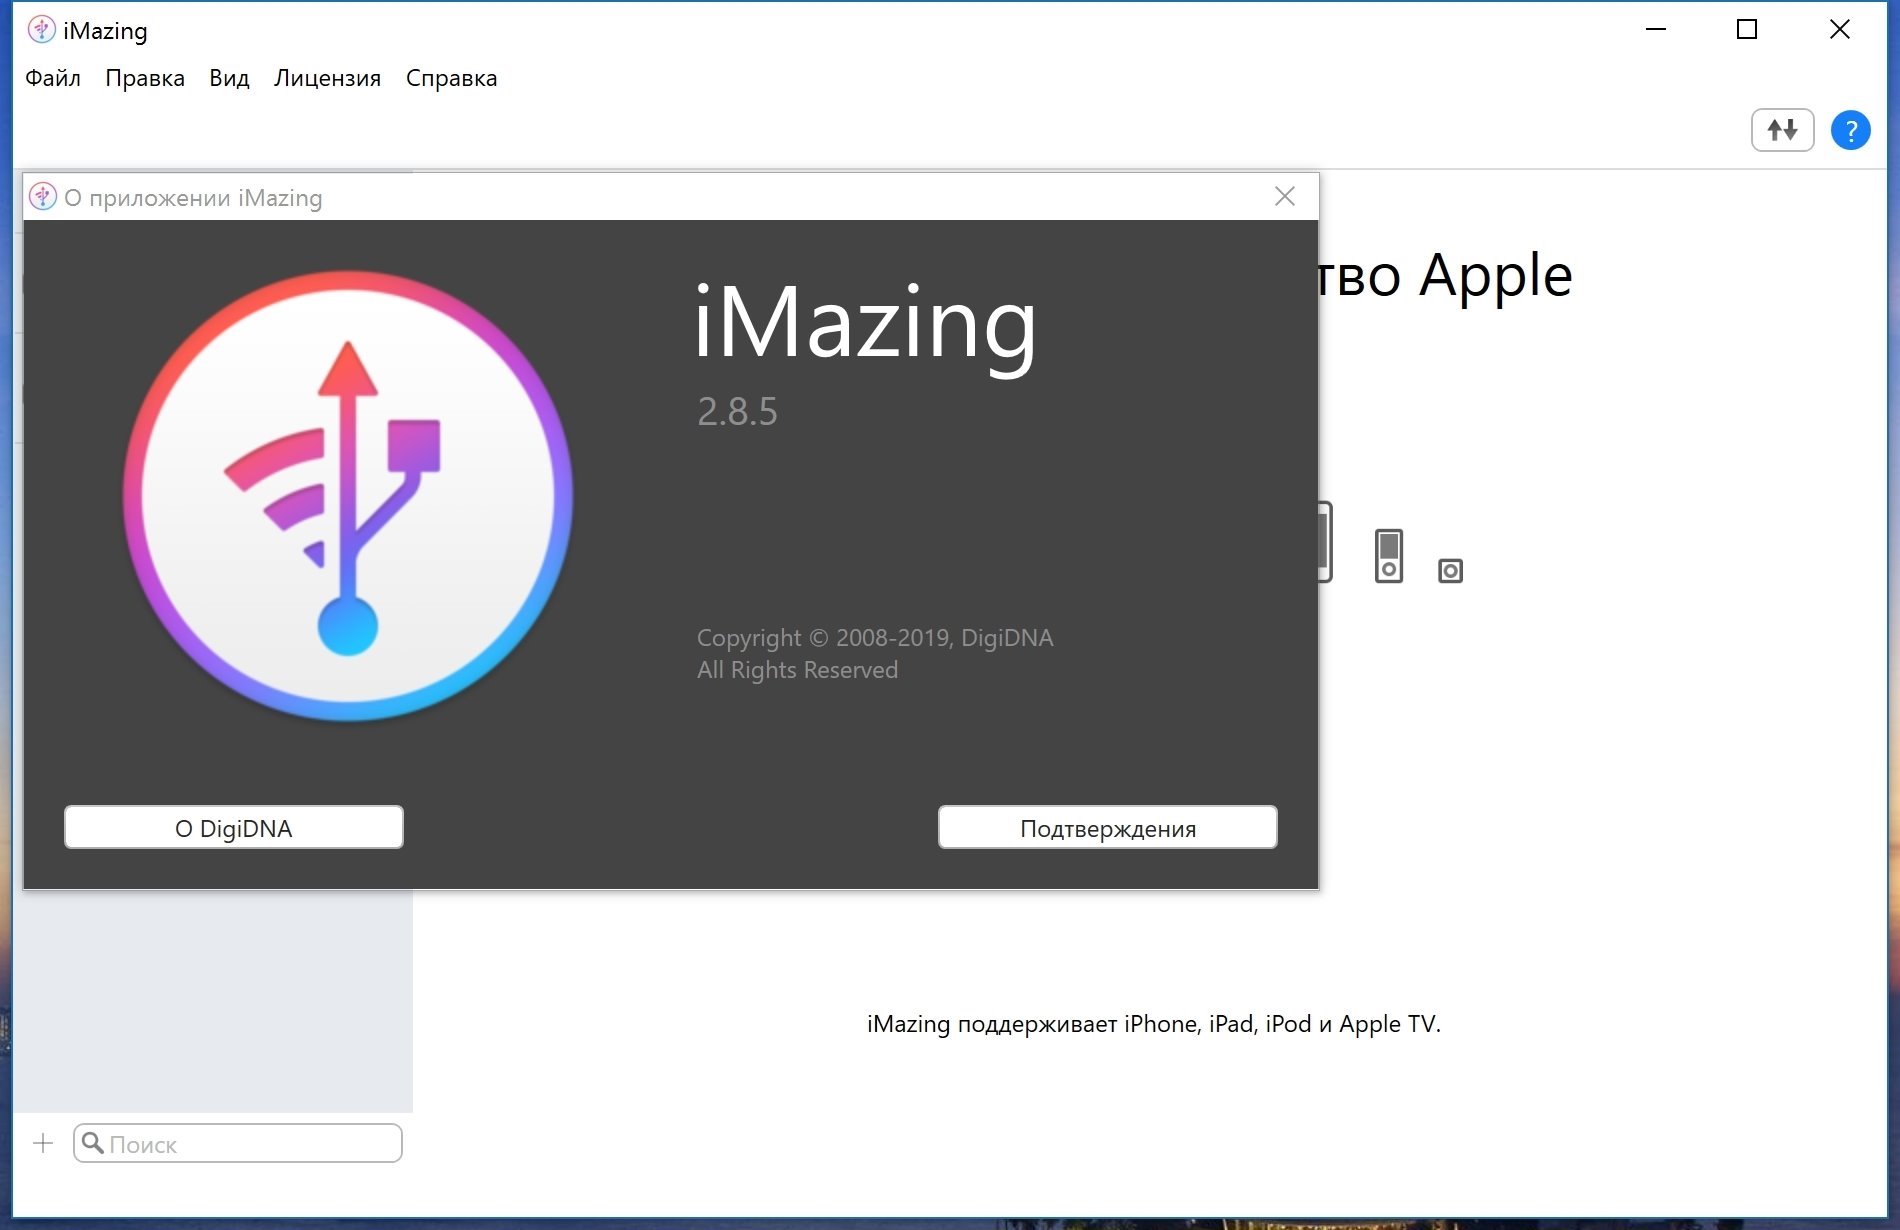This screenshot has width=1900, height=1230.
Task: Close the О приложении iMazing dialog
Action: (1285, 196)
